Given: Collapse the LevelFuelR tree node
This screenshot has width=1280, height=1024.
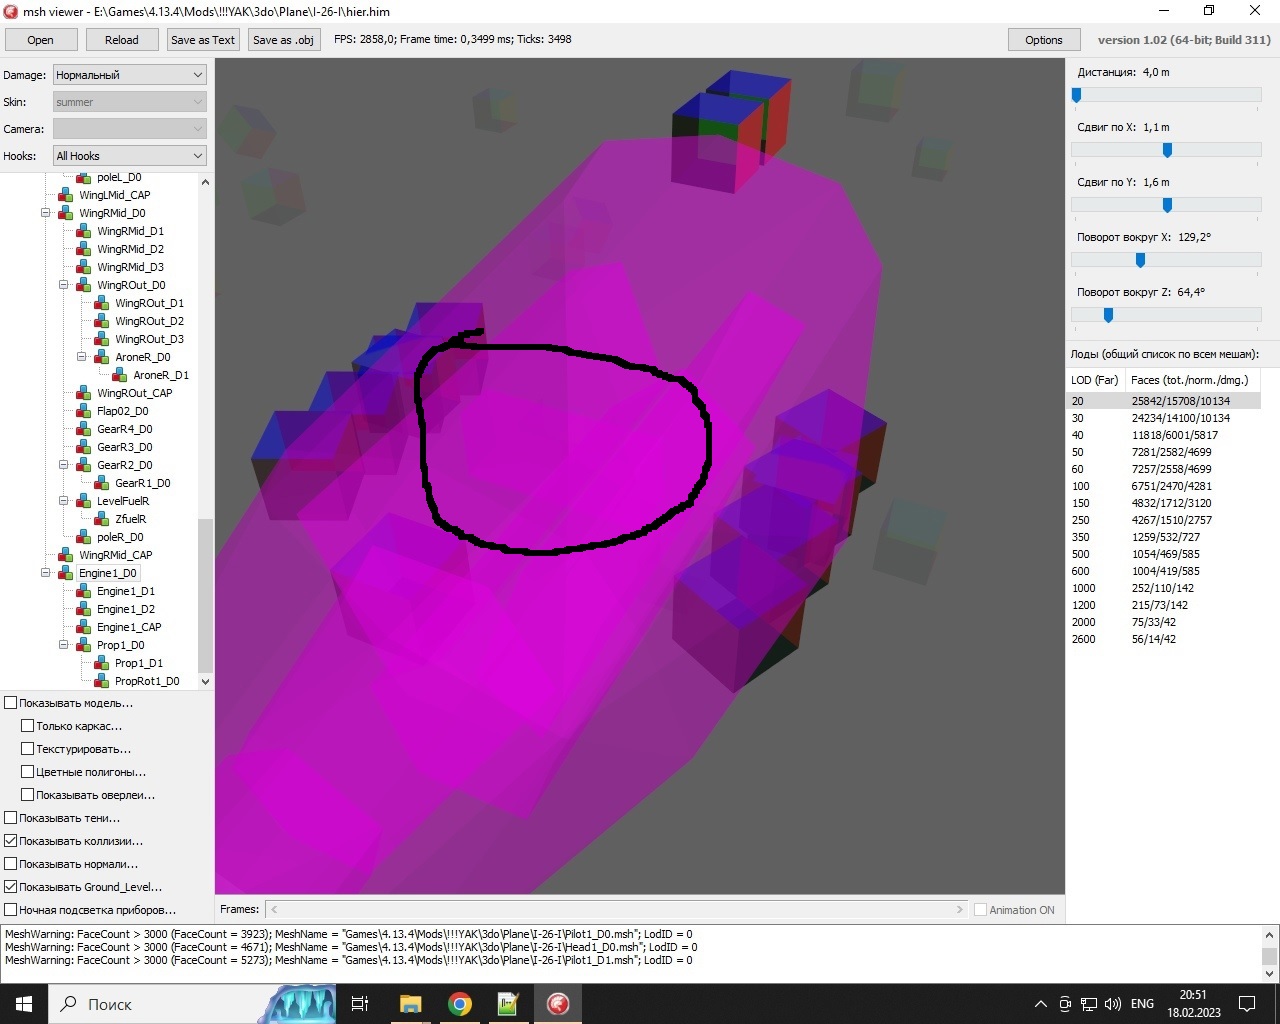Looking at the screenshot, I should pos(64,501).
